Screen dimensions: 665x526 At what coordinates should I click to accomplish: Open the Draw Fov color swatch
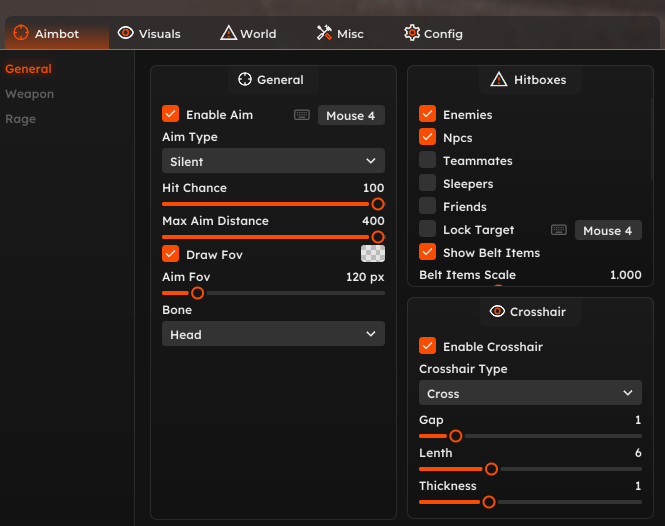point(373,254)
